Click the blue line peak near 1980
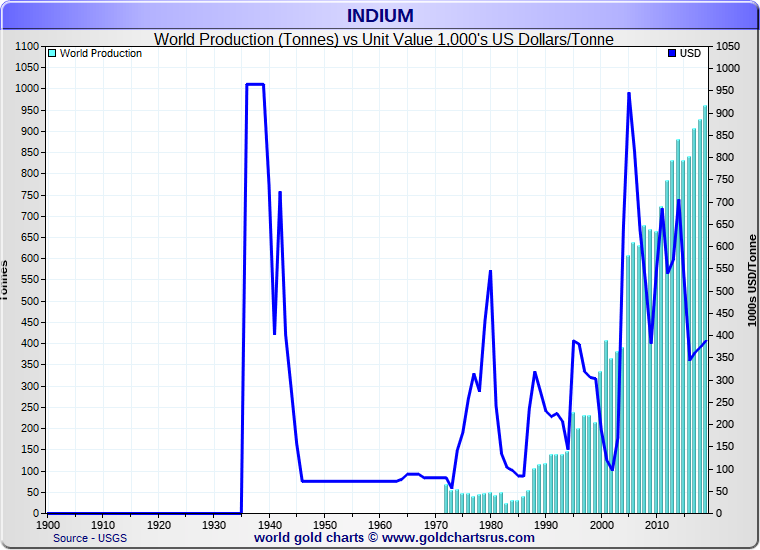 point(490,272)
